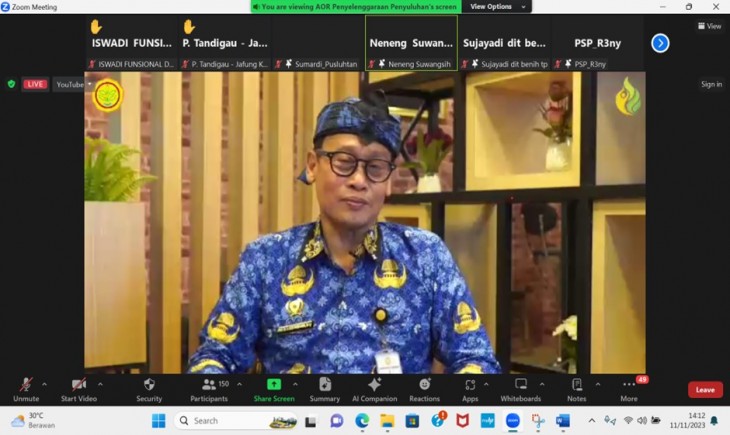The image size is (730, 435).
Task: Toggle Start Video camera on
Action: (x=79, y=389)
